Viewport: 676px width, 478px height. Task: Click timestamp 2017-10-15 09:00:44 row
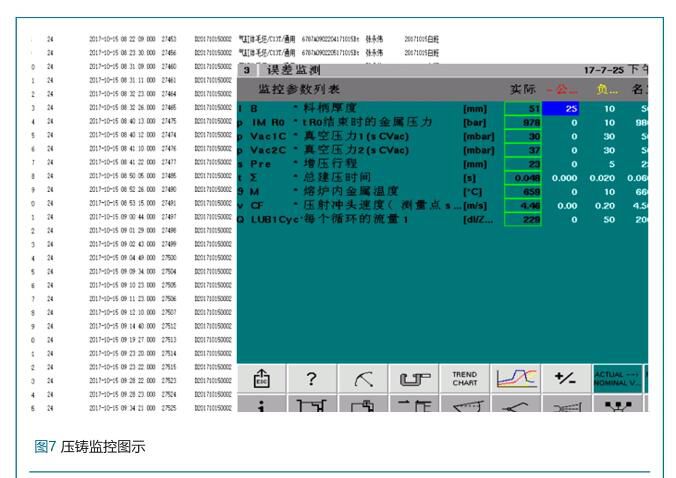pos(122,217)
